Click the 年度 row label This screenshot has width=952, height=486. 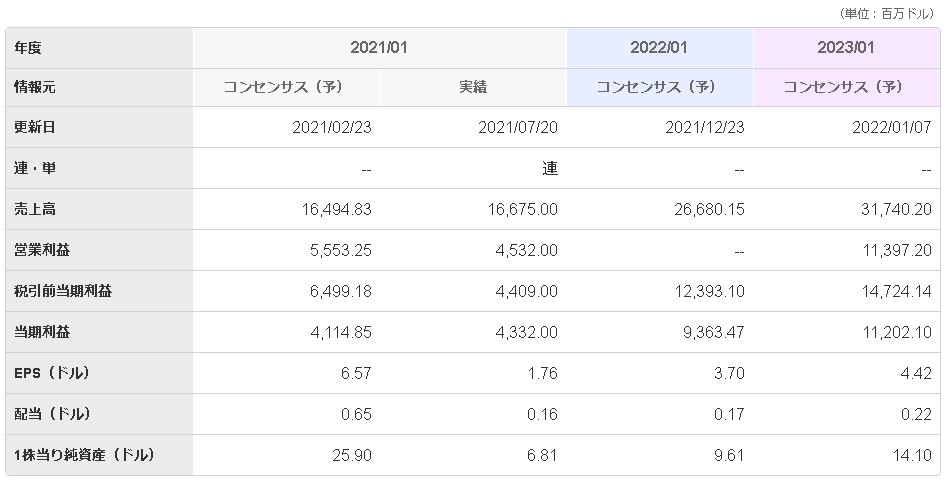coord(29,47)
